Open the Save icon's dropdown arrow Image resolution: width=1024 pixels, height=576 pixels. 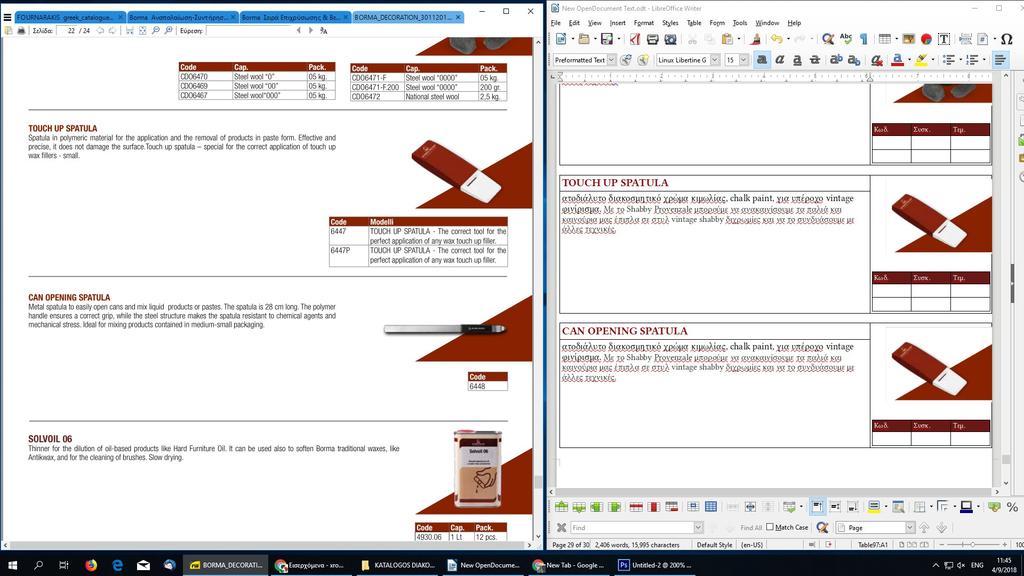tap(618, 40)
